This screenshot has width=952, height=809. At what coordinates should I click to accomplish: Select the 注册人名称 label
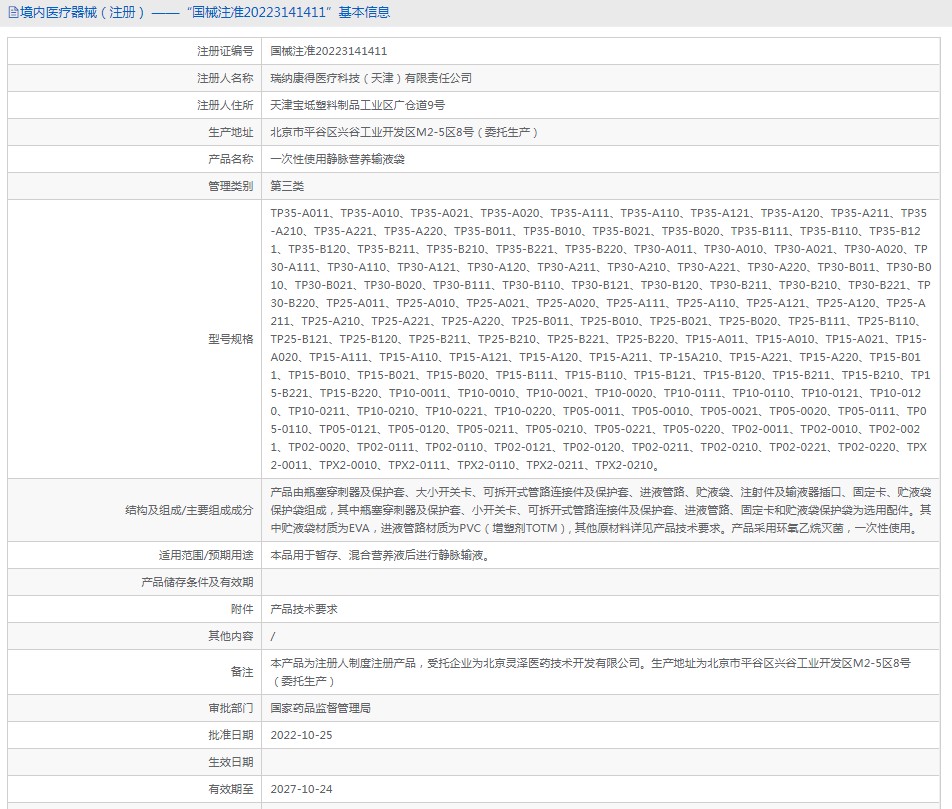tap(225, 78)
